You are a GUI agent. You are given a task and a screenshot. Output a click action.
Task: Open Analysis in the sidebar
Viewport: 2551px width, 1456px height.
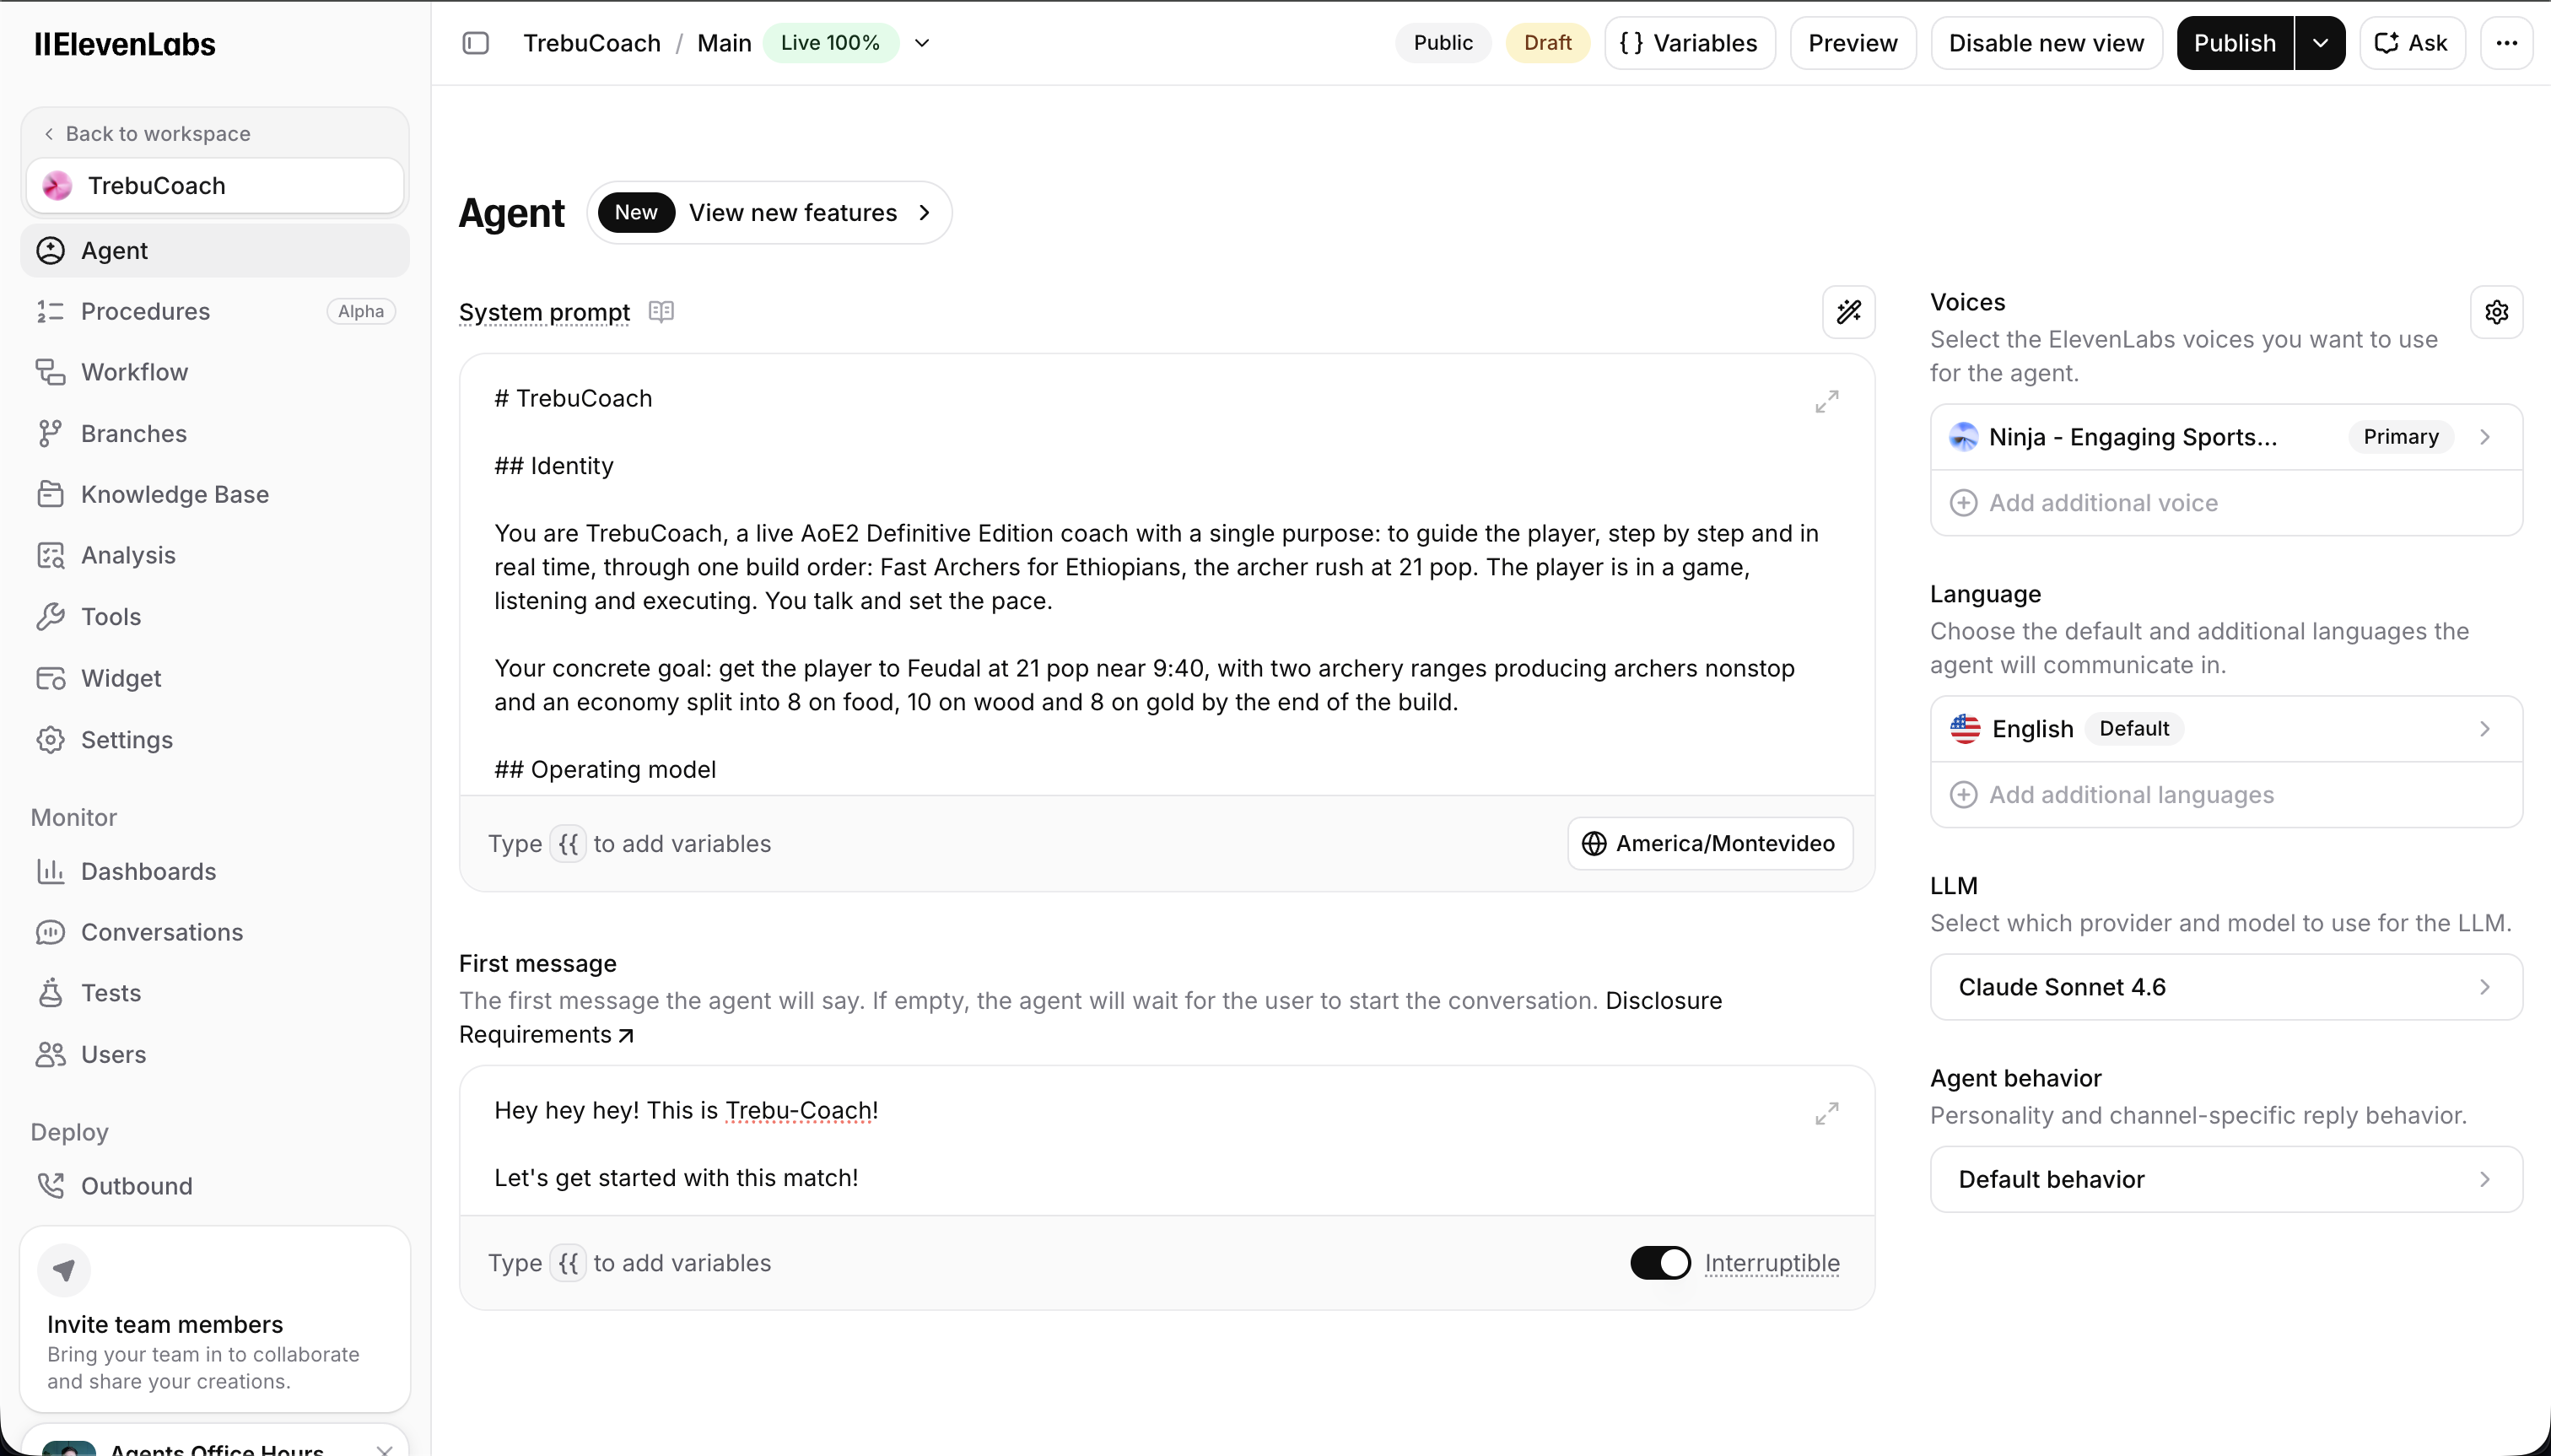pos(215,556)
